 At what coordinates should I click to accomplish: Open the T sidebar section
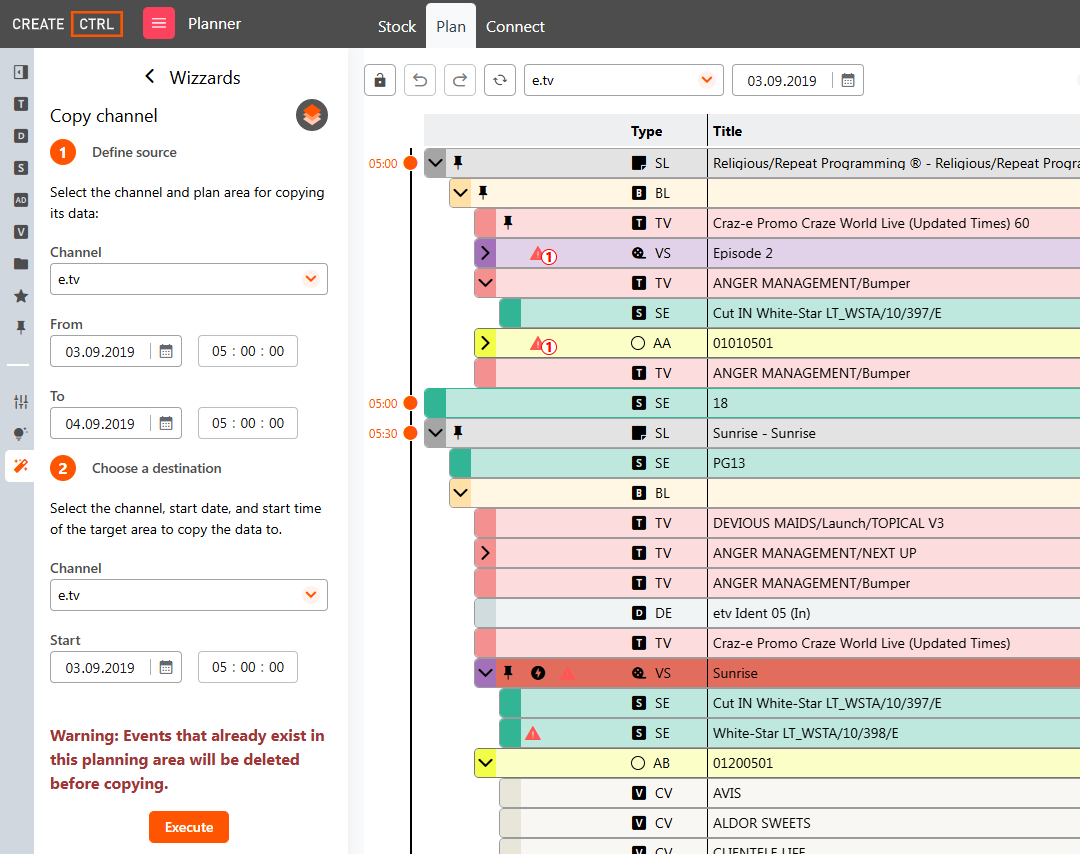(x=21, y=104)
